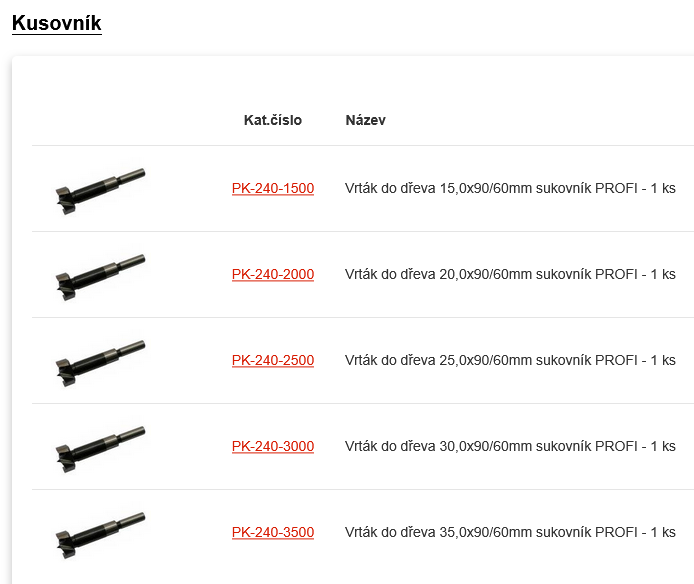Pick the 30,0x90/60mm sukovník product name
The image size is (694, 584).
coord(510,446)
